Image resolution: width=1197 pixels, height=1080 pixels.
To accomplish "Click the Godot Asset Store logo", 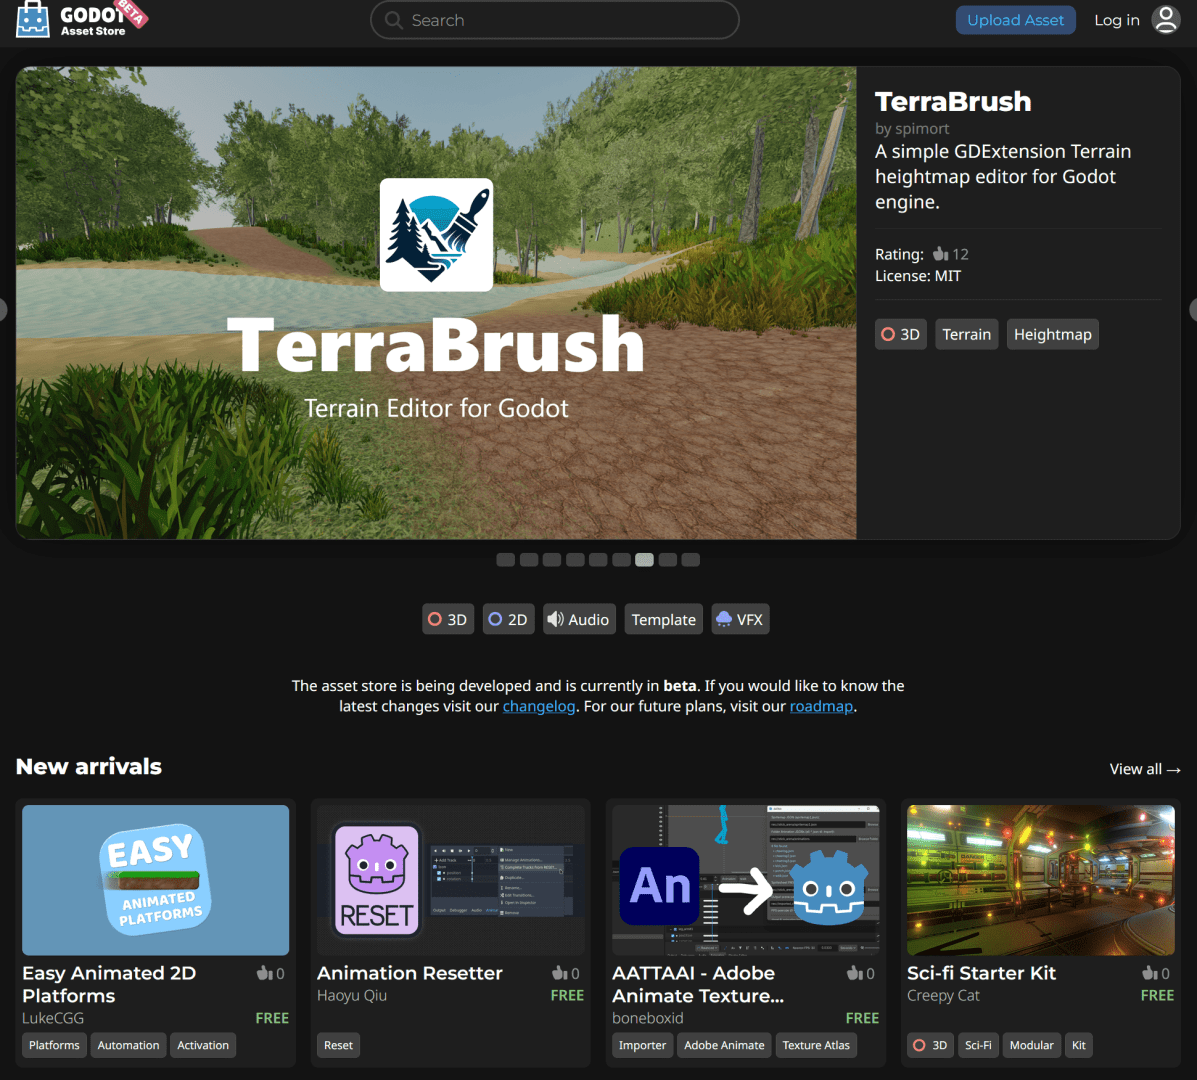I will coord(82,19).
